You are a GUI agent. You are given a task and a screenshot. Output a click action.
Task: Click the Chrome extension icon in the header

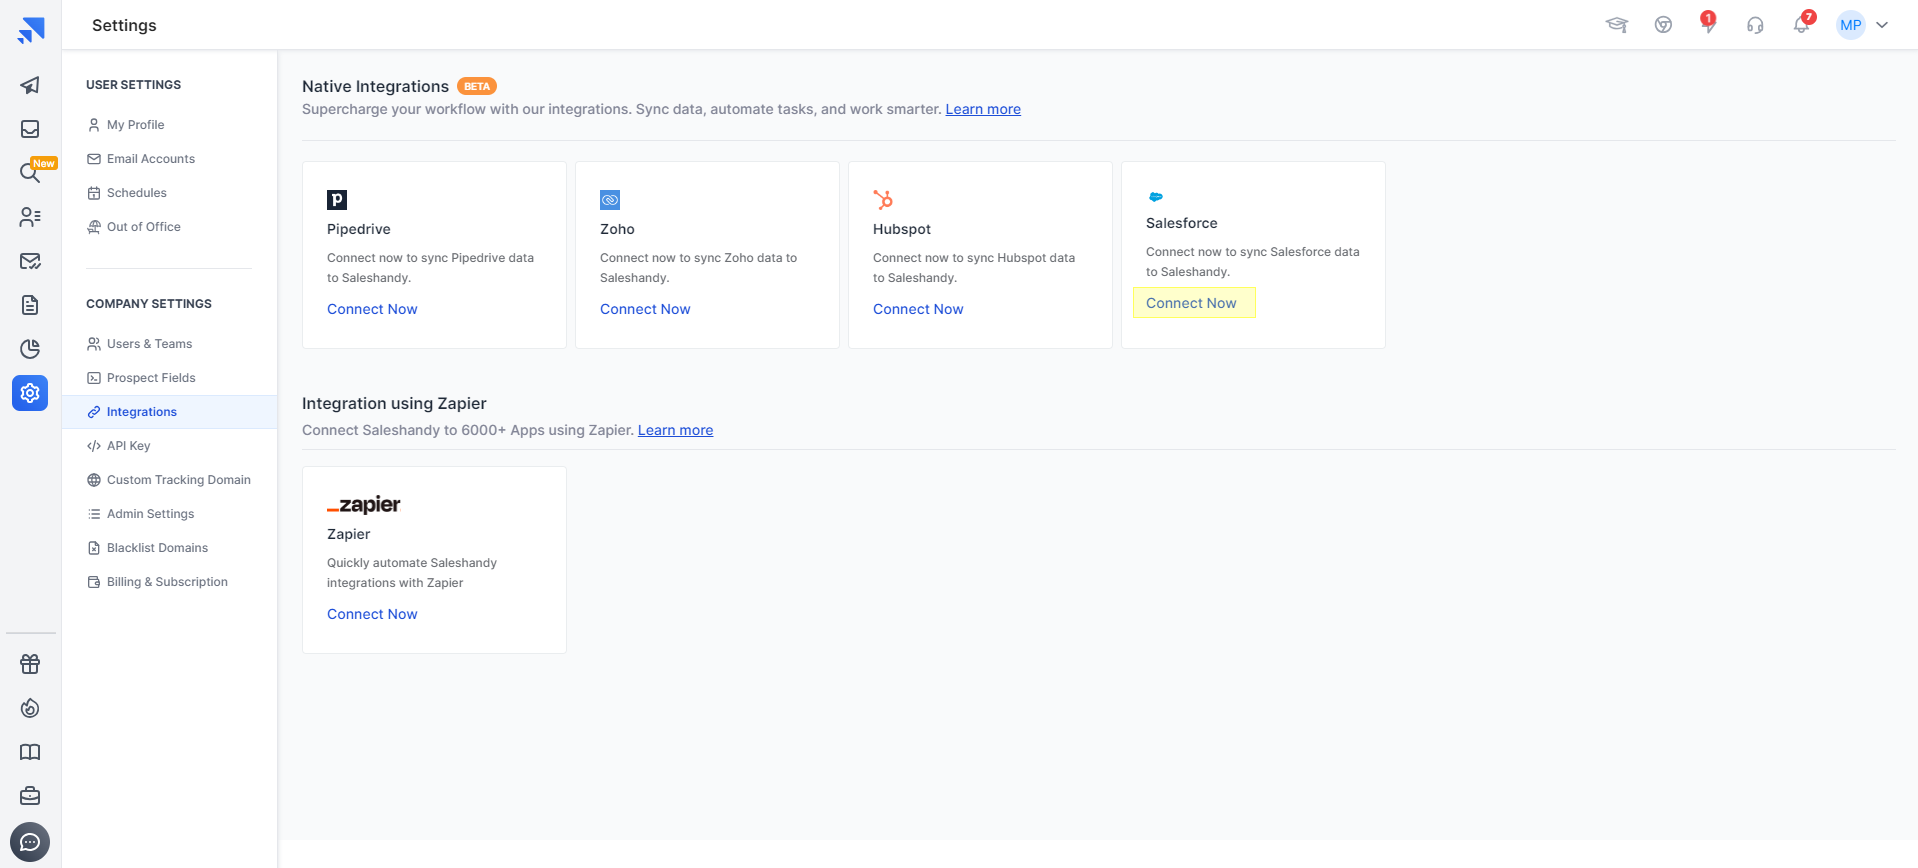click(x=1663, y=25)
